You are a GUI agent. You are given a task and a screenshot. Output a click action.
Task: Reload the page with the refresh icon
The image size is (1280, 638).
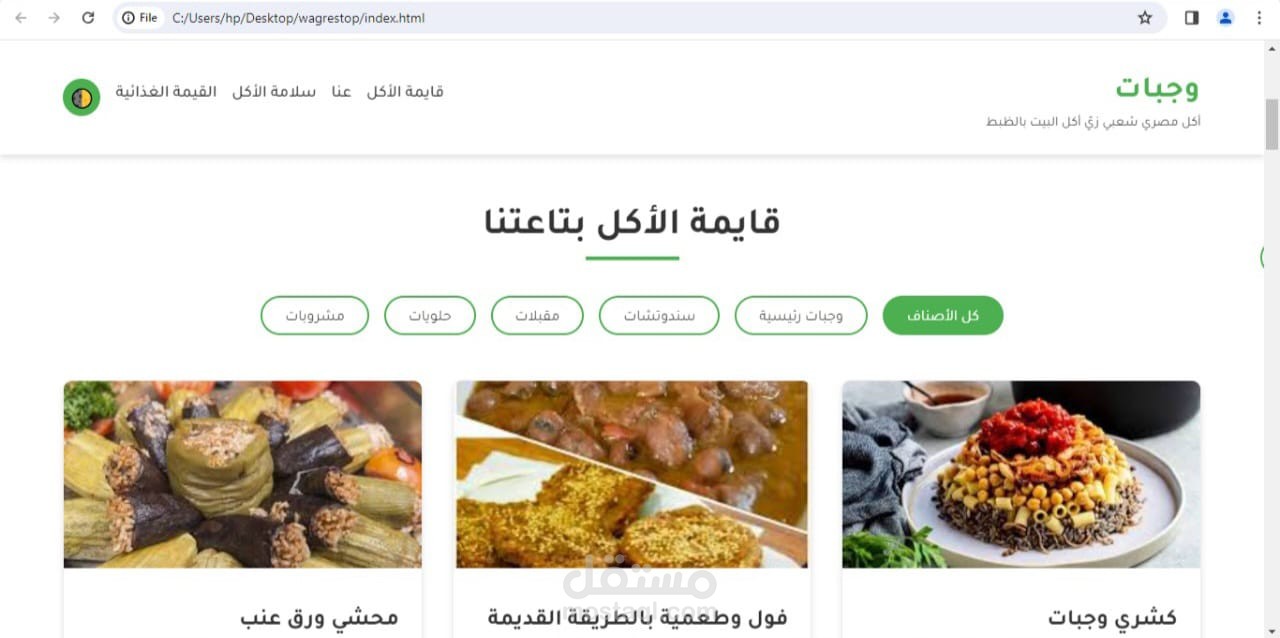88,18
